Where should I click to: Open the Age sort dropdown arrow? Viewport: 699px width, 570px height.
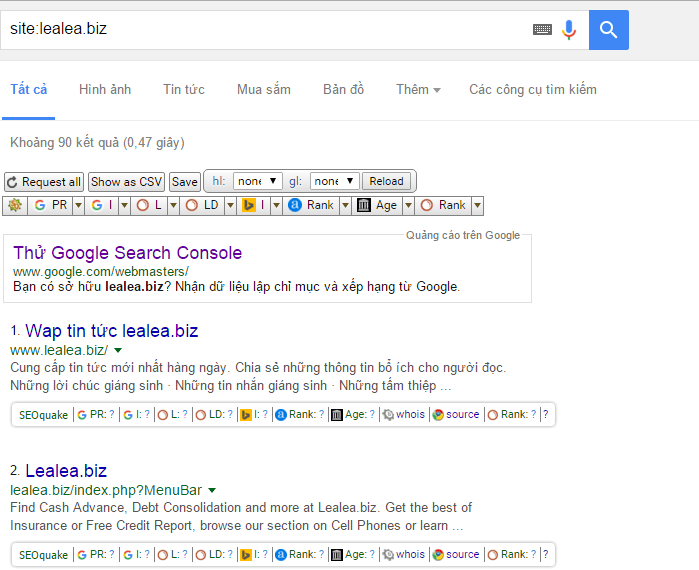pyautogui.click(x=408, y=205)
